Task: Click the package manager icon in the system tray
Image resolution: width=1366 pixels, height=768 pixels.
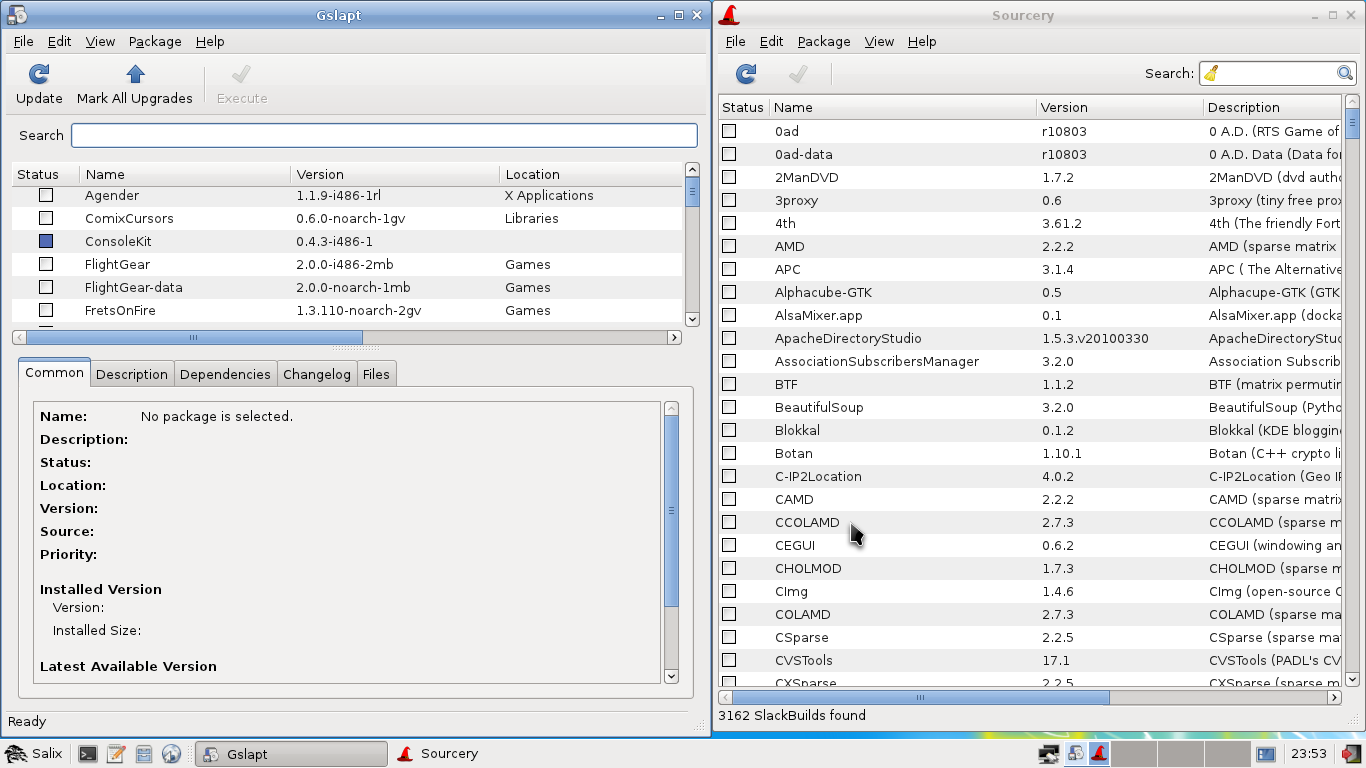Action: [x=1075, y=753]
